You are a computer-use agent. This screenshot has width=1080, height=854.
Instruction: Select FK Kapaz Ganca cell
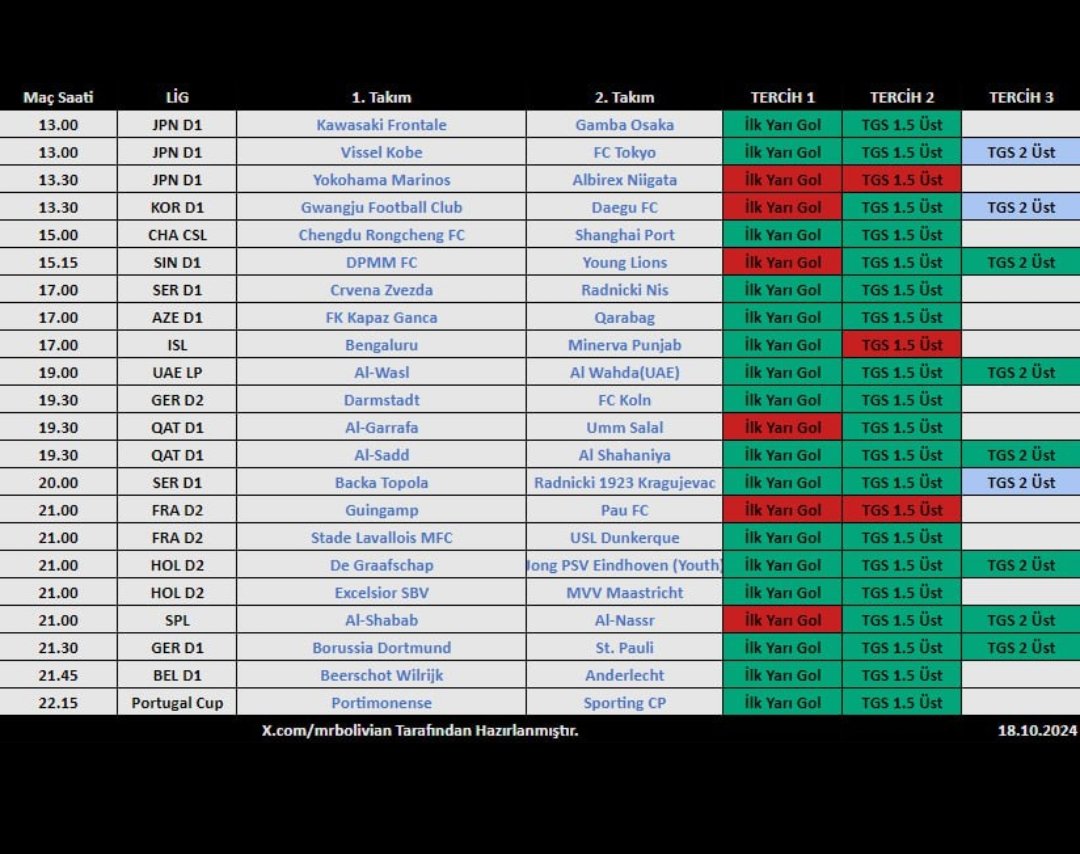tap(381, 317)
